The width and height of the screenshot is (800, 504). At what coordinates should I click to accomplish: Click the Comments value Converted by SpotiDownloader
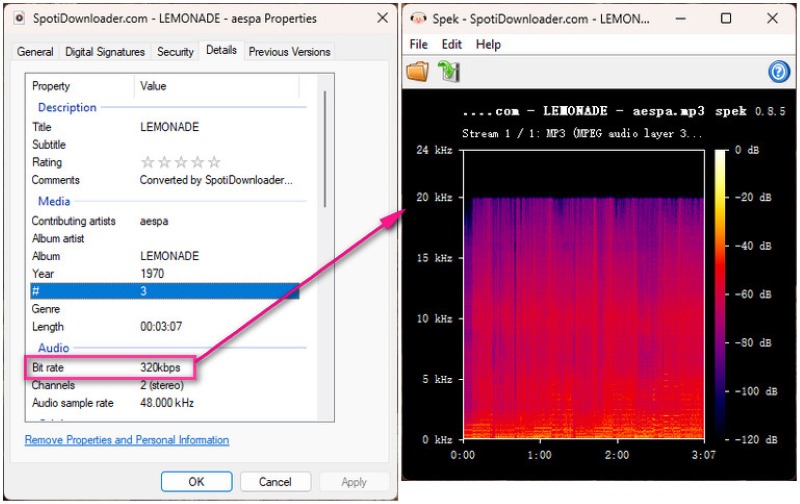tap(216, 180)
